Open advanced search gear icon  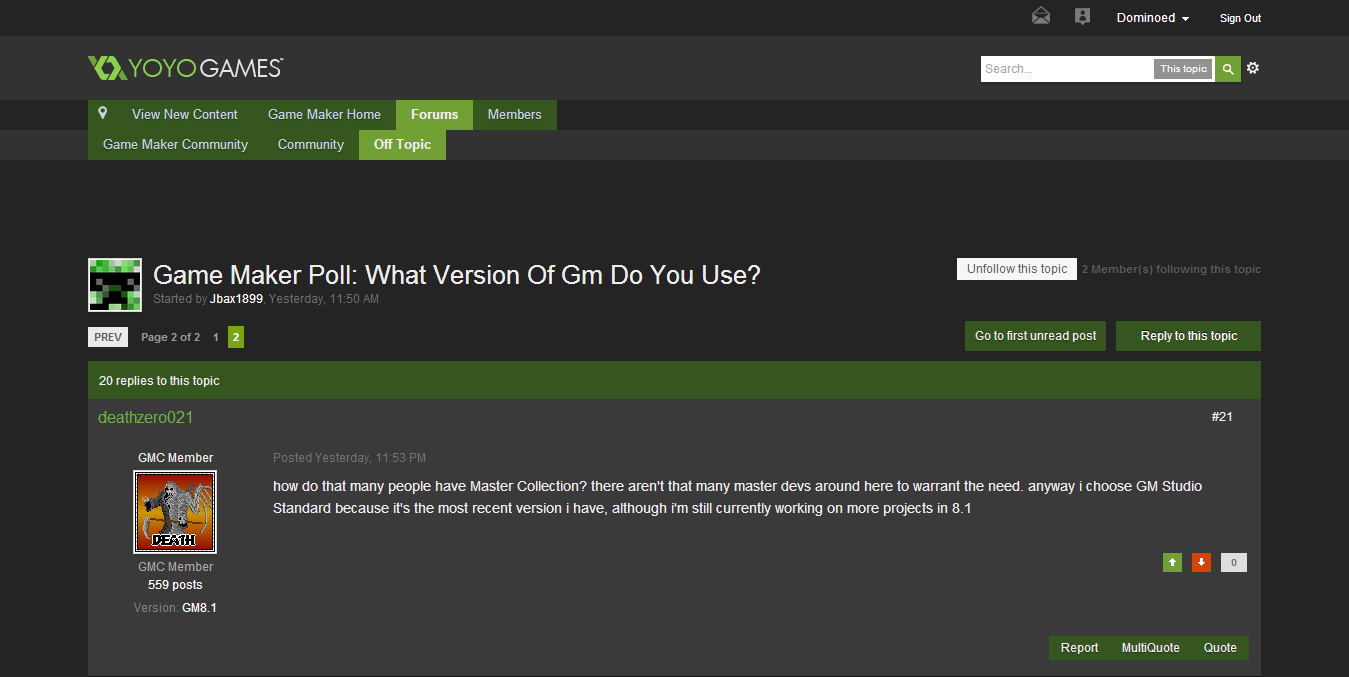[1253, 68]
